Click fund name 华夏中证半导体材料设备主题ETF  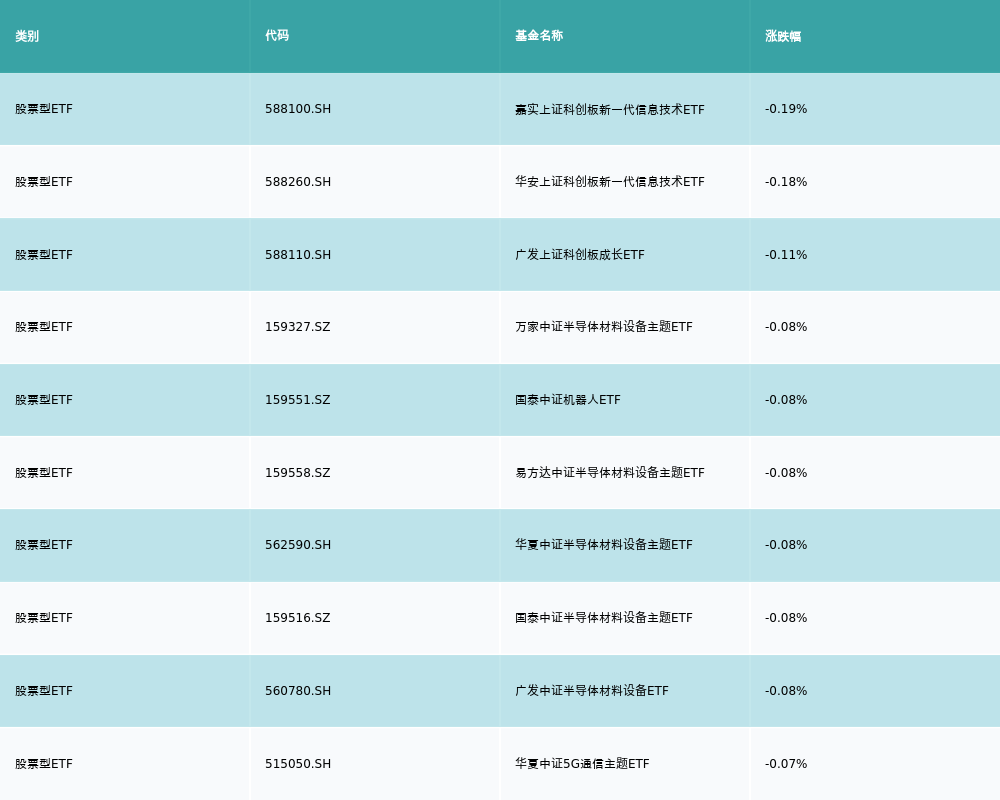(x=604, y=545)
